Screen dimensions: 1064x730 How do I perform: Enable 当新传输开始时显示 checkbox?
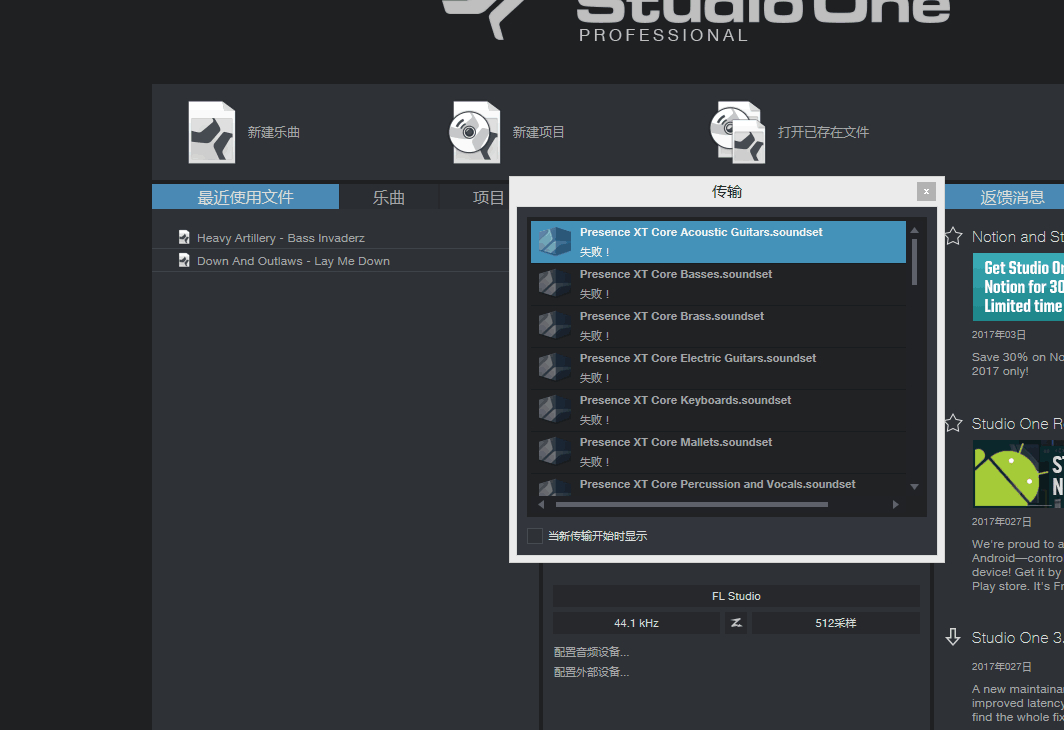535,536
